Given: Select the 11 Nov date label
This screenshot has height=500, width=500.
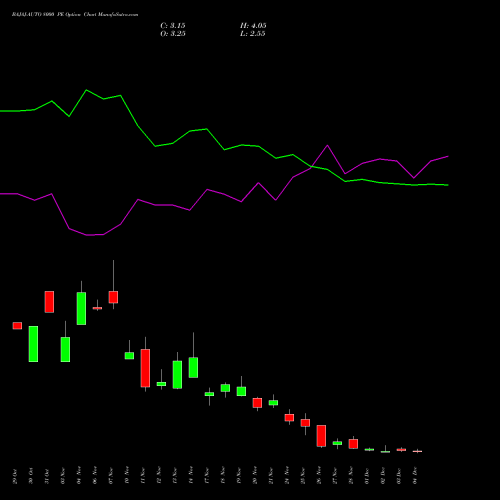Looking at the screenshot, I should tap(143, 476).
